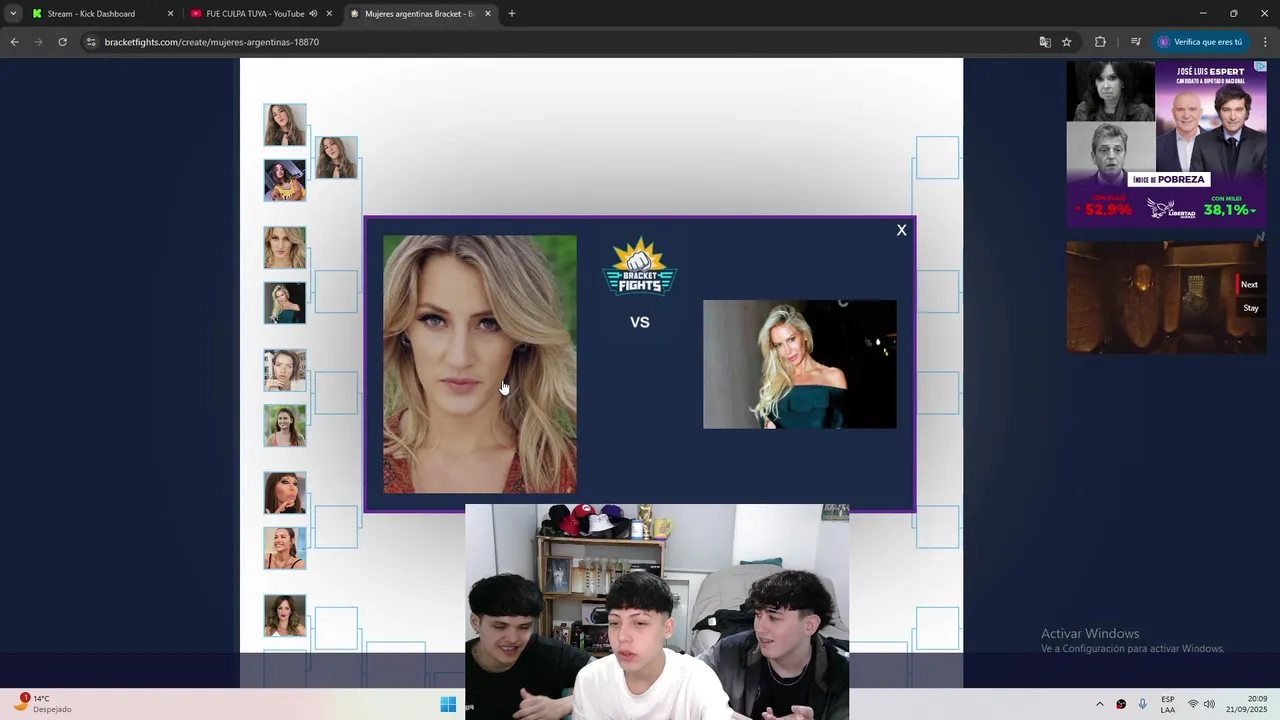Close the Kick Dashboard tab
The height and width of the screenshot is (720, 1280).
170,14
